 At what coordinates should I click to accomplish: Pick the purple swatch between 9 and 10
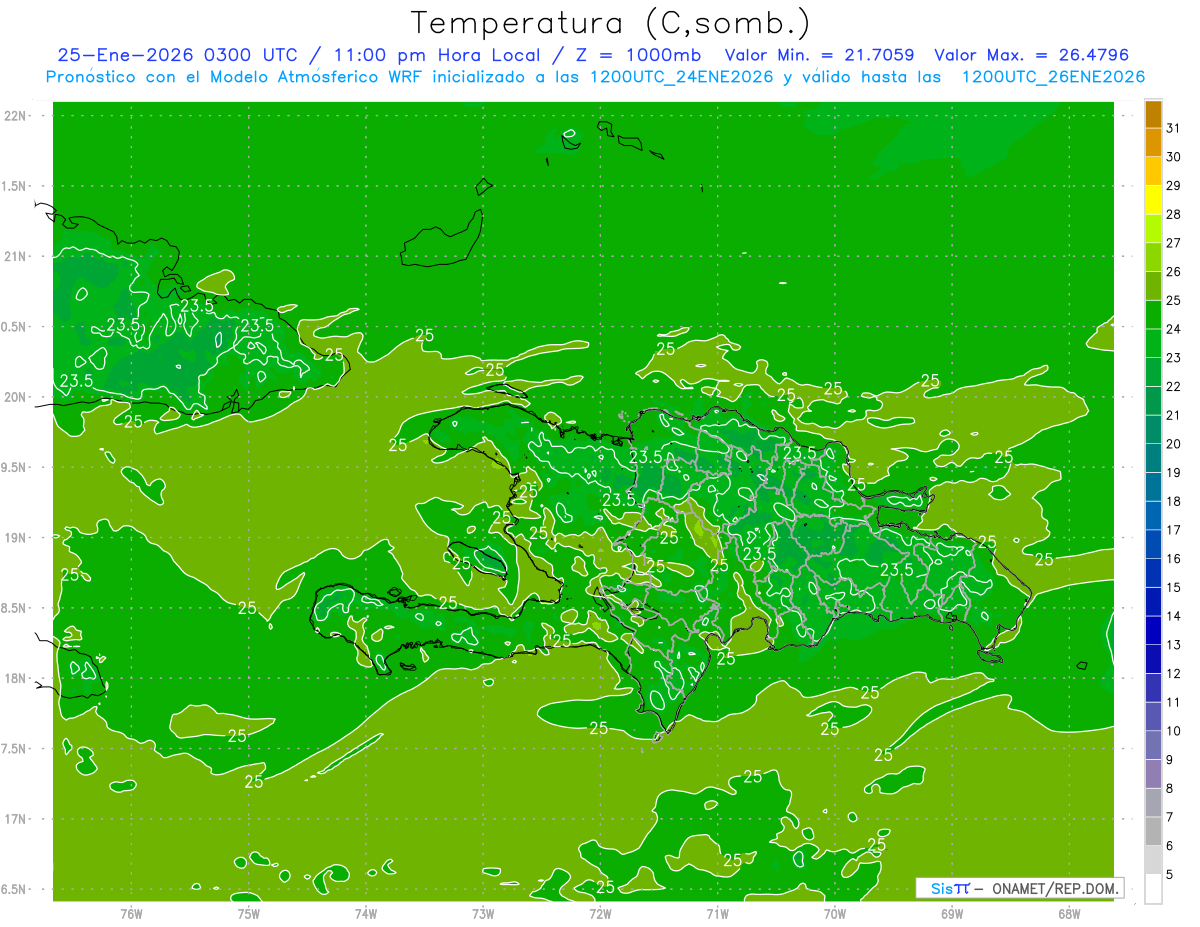(x=1153, y=746)
